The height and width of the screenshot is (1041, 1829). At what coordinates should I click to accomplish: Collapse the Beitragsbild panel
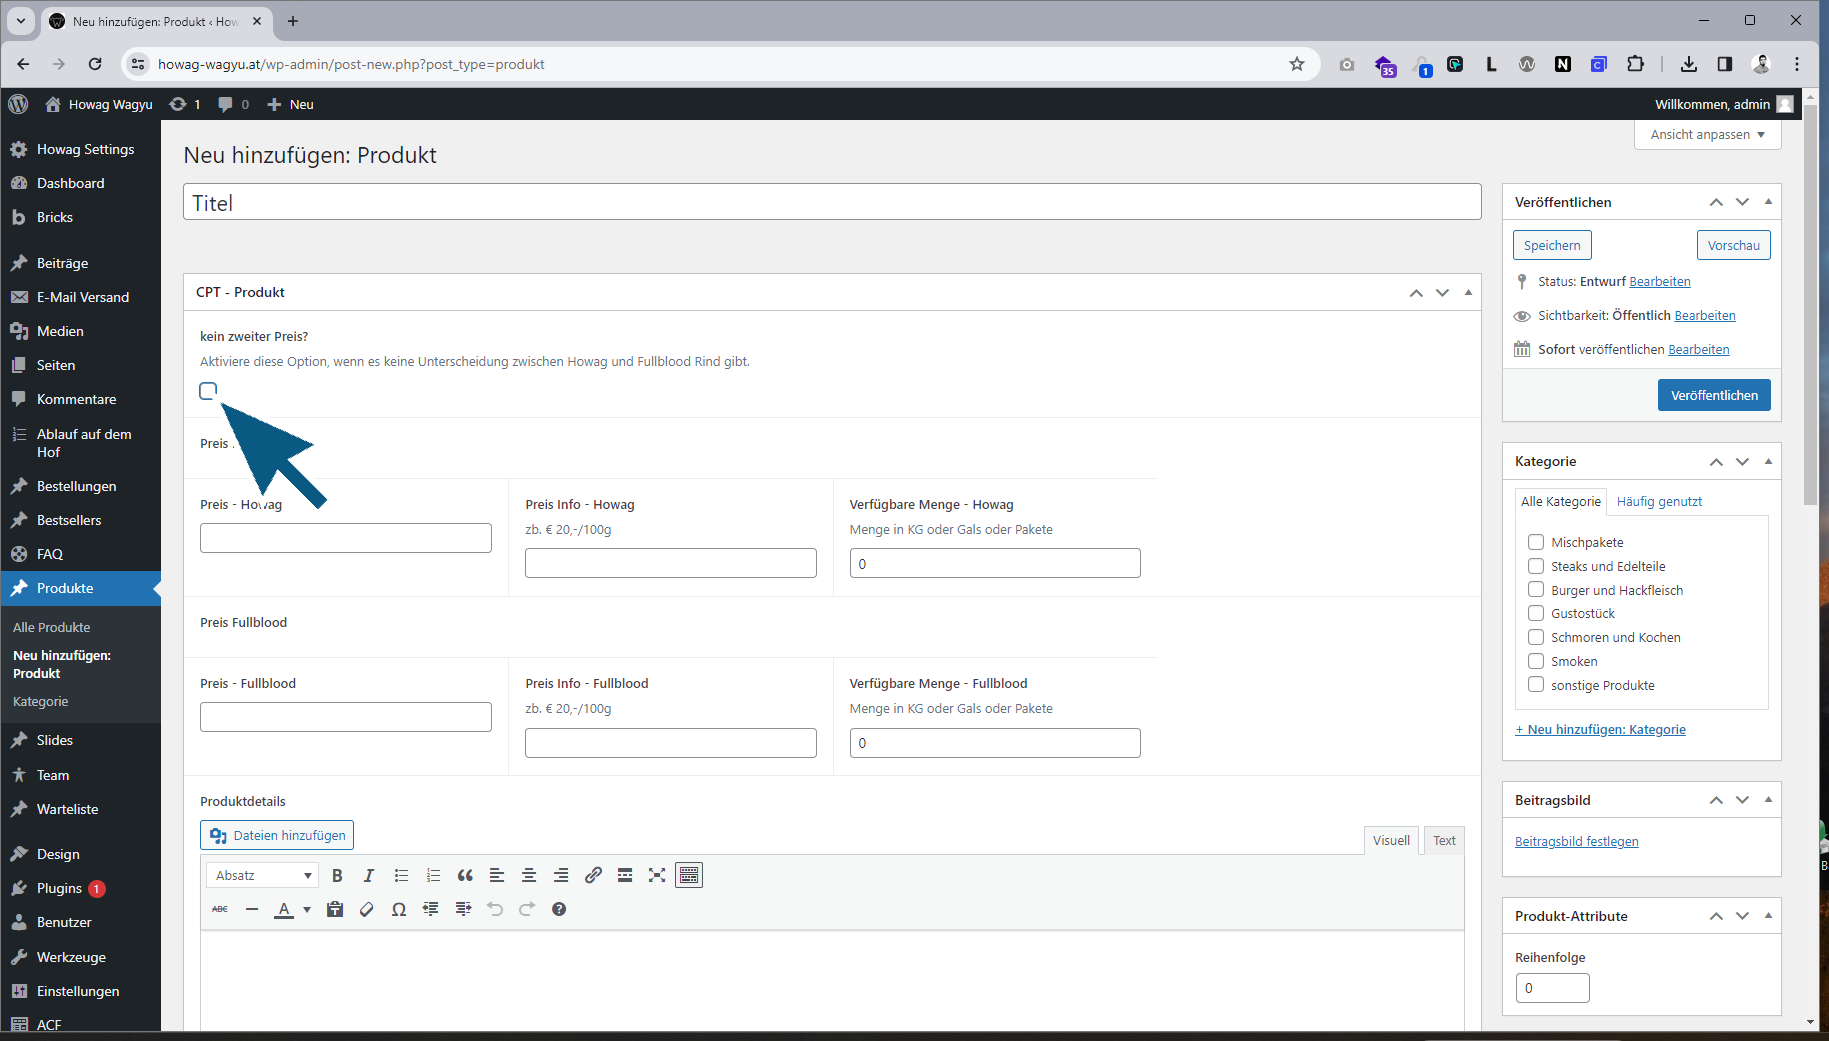1768,799
